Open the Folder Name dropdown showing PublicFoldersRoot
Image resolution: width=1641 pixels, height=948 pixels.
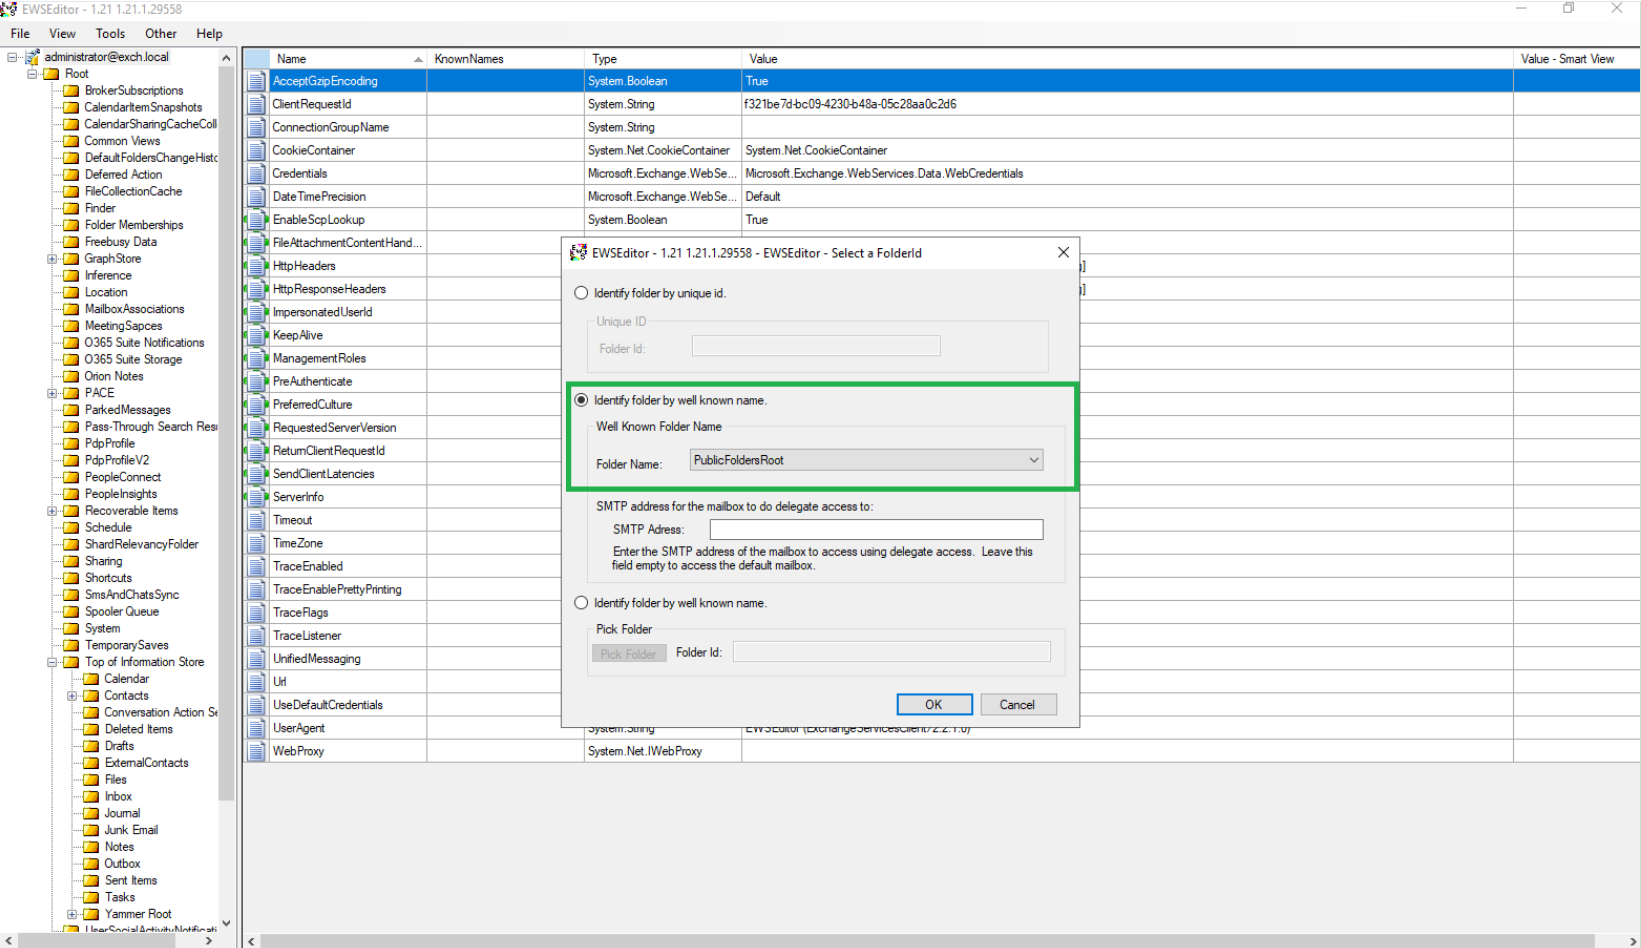[x=866, y=460]
